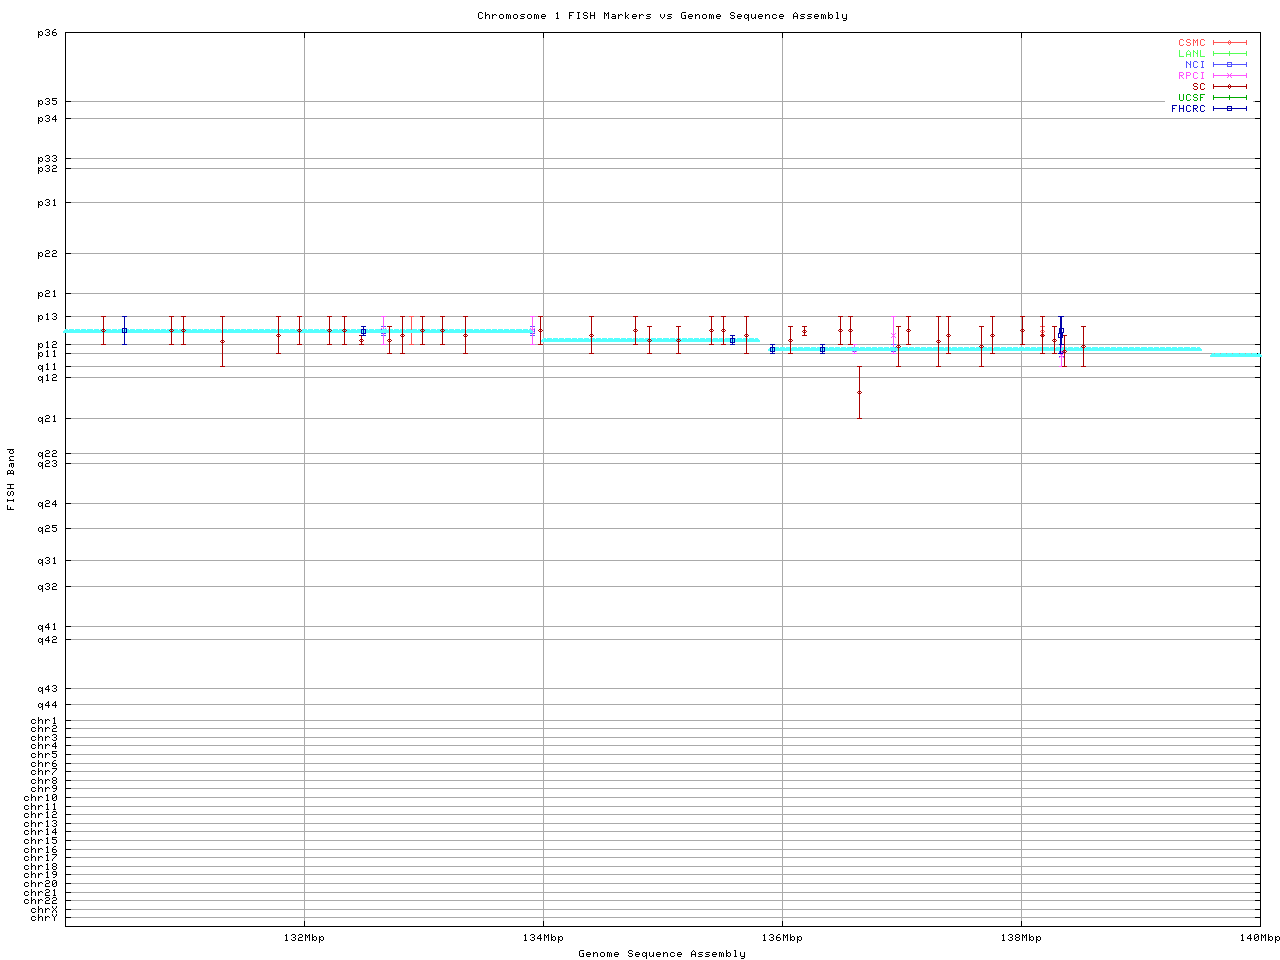The width and height of the screenshot is (1280, 960).
Task: Click the FHCRC legend label
Action: click(1188, 109)
